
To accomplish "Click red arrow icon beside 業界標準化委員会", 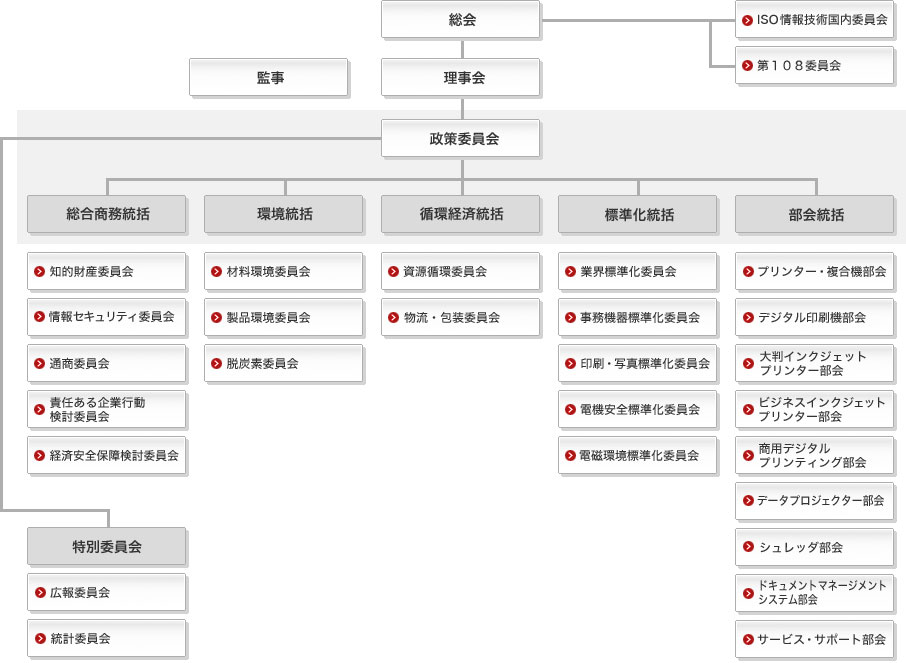I will pos(570,271).
